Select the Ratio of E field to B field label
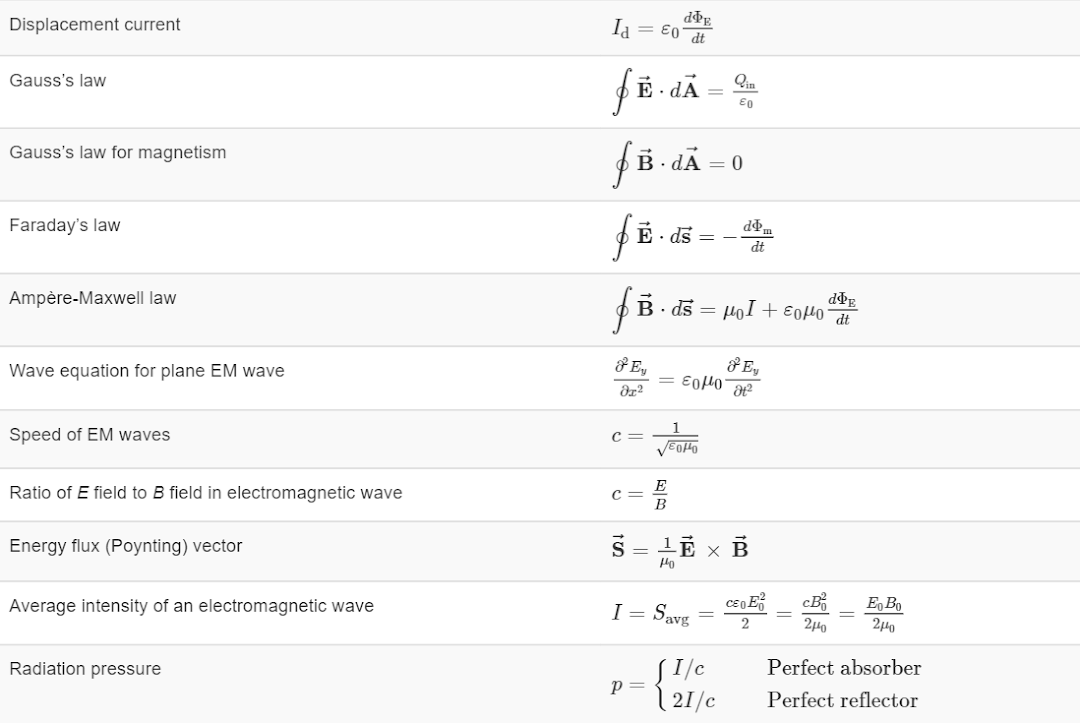The width and height of the screenshot is (1080, 723). (x=206, y=493)
